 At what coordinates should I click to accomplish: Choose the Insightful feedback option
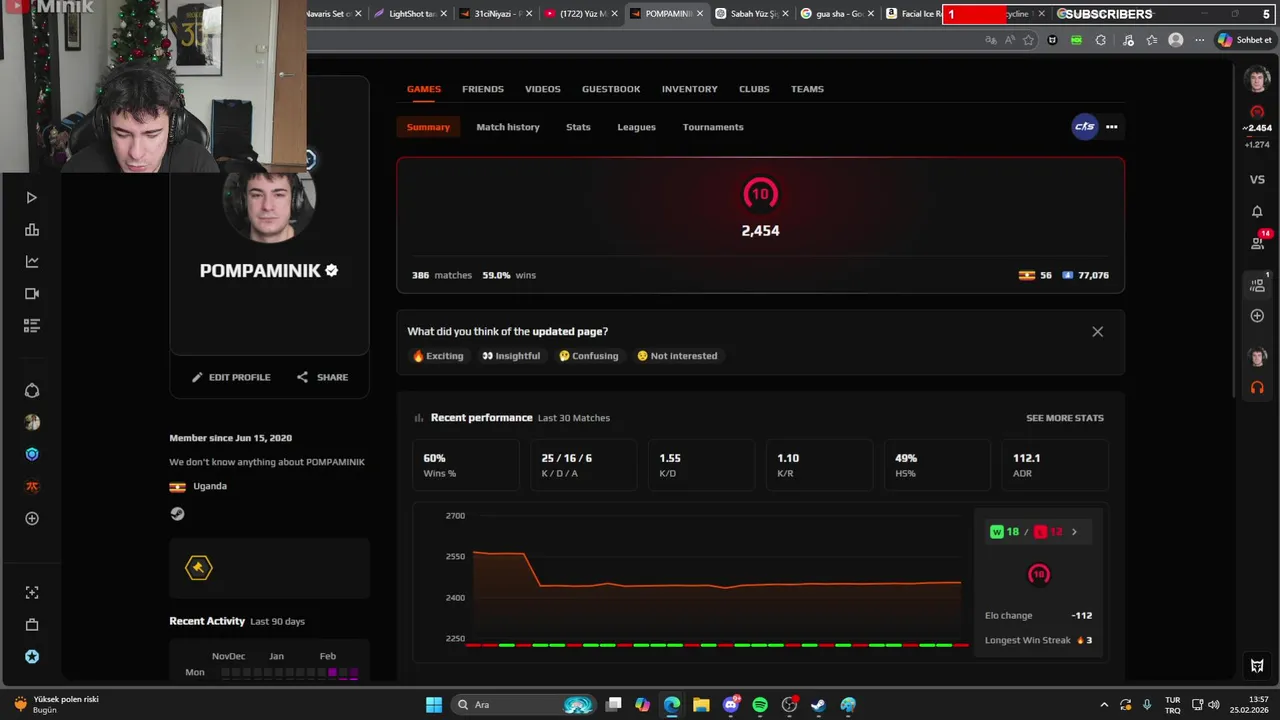pyautogui.click(x=511, y=356)
